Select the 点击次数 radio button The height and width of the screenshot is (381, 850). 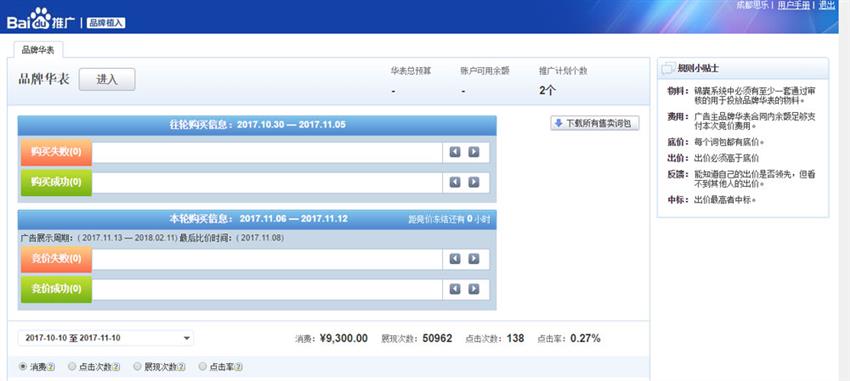(x=72, y=366)
